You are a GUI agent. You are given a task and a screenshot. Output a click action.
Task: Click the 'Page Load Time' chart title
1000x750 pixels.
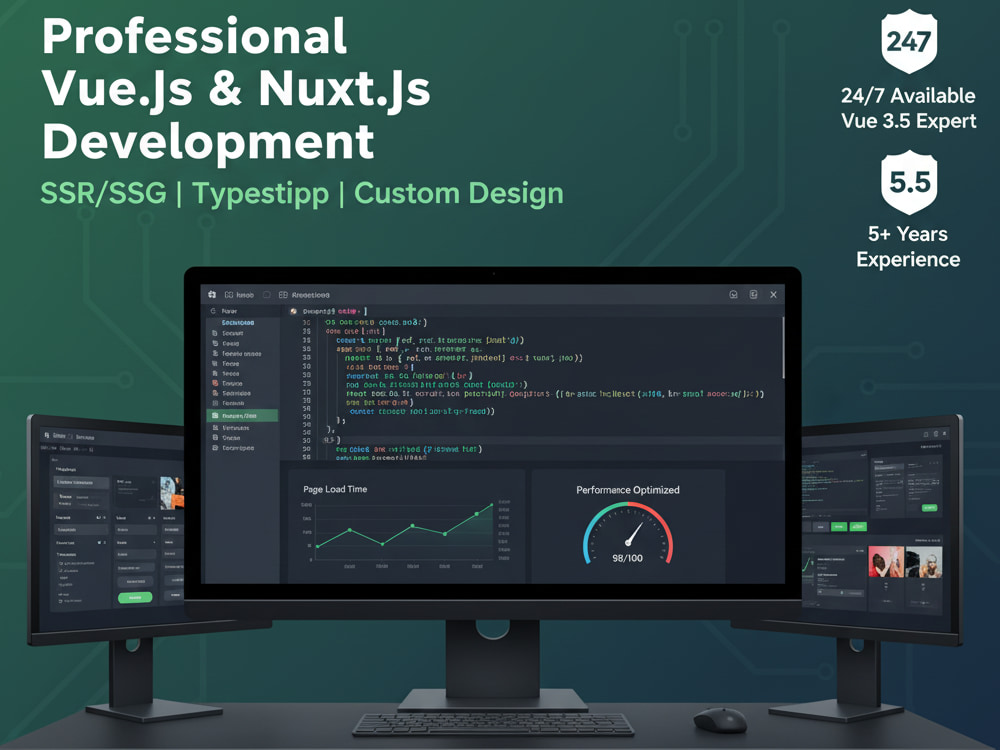tap(335, 489)
